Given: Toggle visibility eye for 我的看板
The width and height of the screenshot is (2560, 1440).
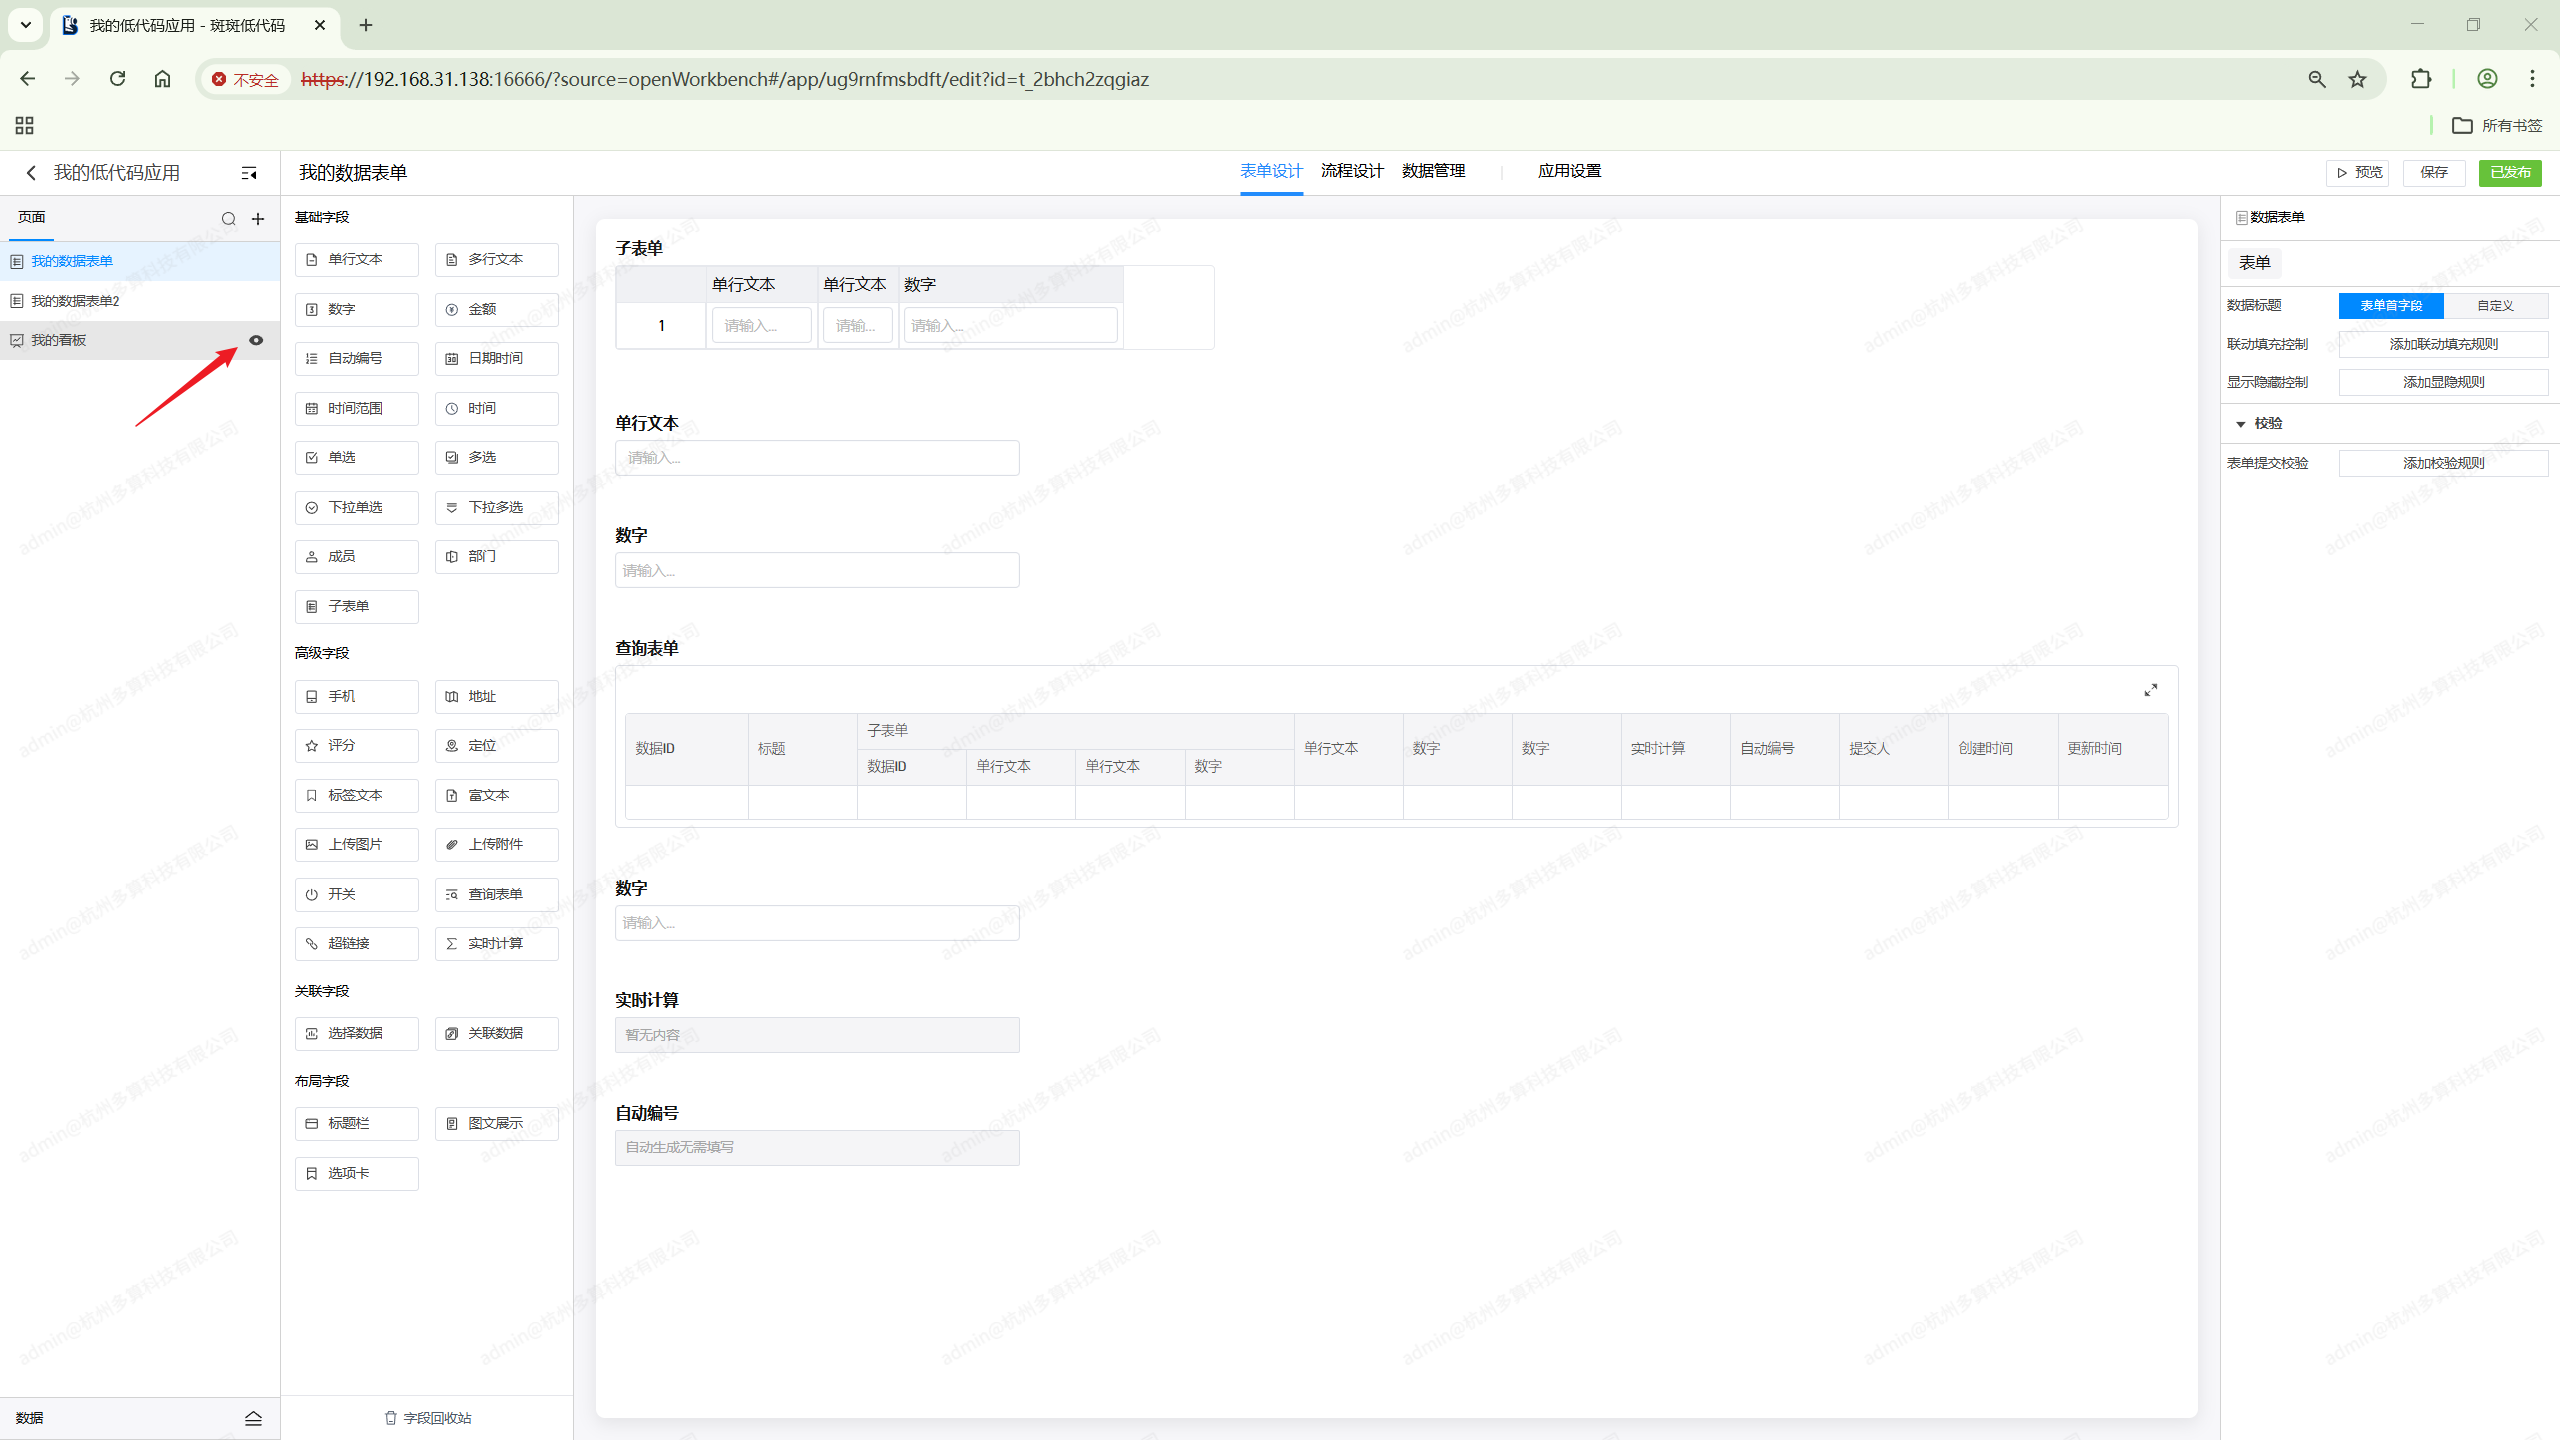Looking at the screenshot, I should click(256, 340).
